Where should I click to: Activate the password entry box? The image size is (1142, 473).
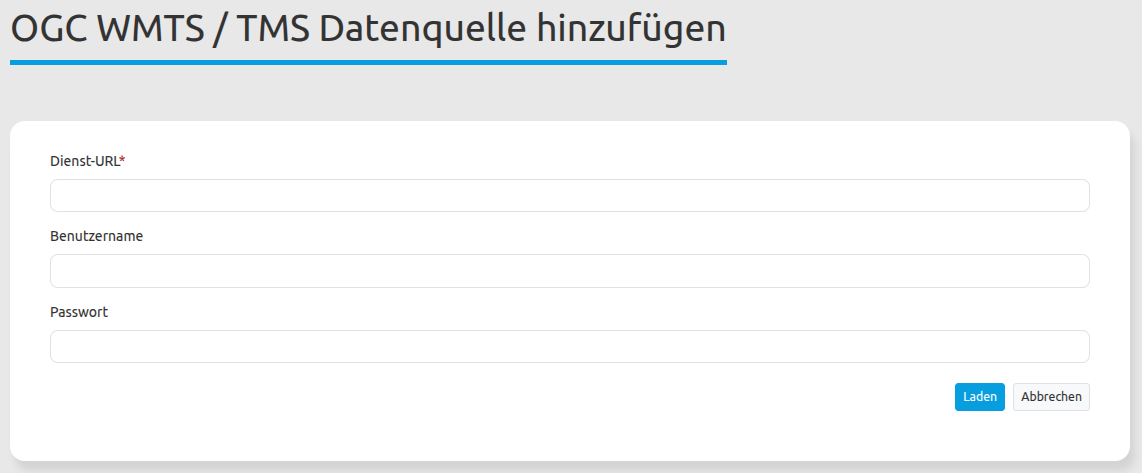point(569,347)
